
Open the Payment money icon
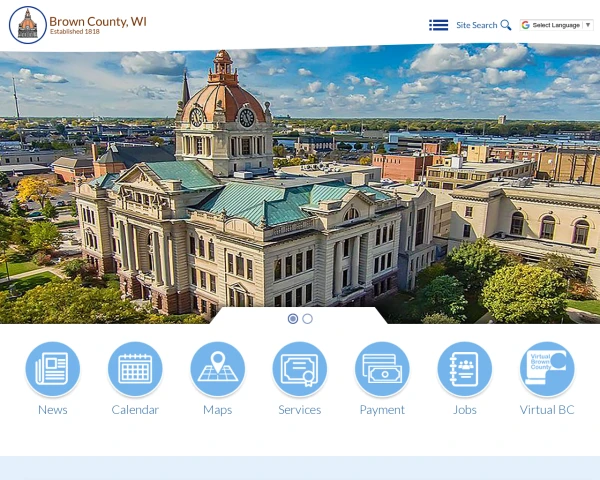pos(382,369)
